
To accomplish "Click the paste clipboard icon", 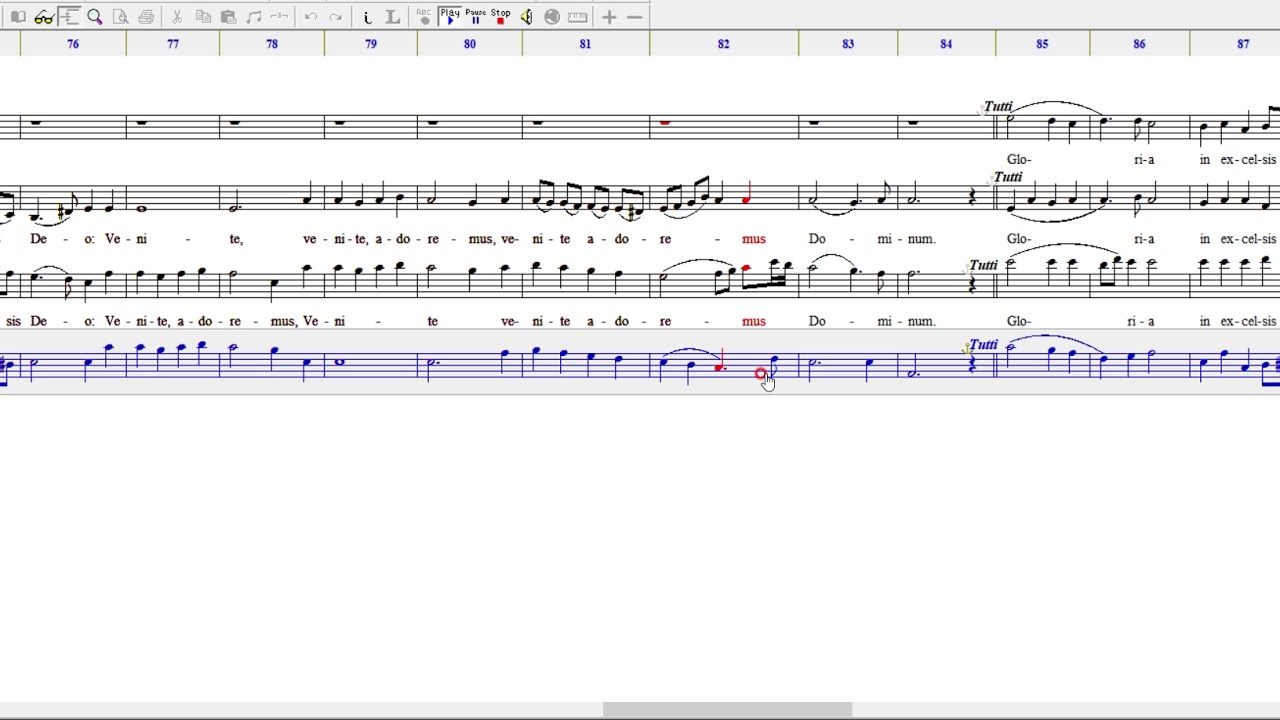I will coord(228,17).
